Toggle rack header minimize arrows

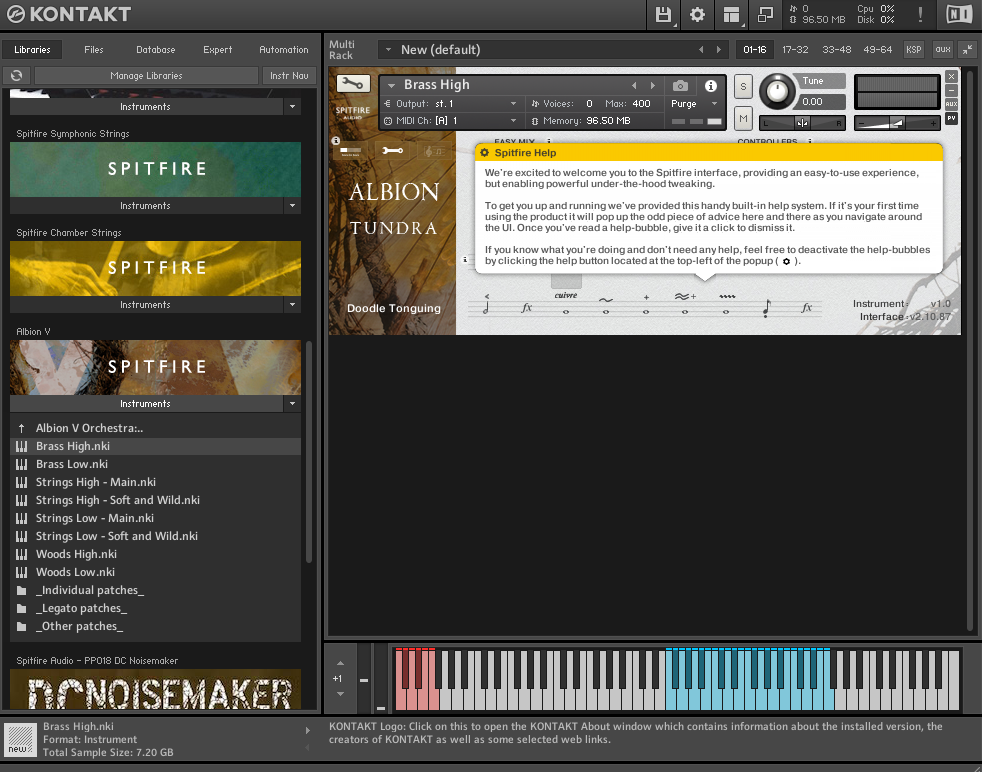point(968,49)
